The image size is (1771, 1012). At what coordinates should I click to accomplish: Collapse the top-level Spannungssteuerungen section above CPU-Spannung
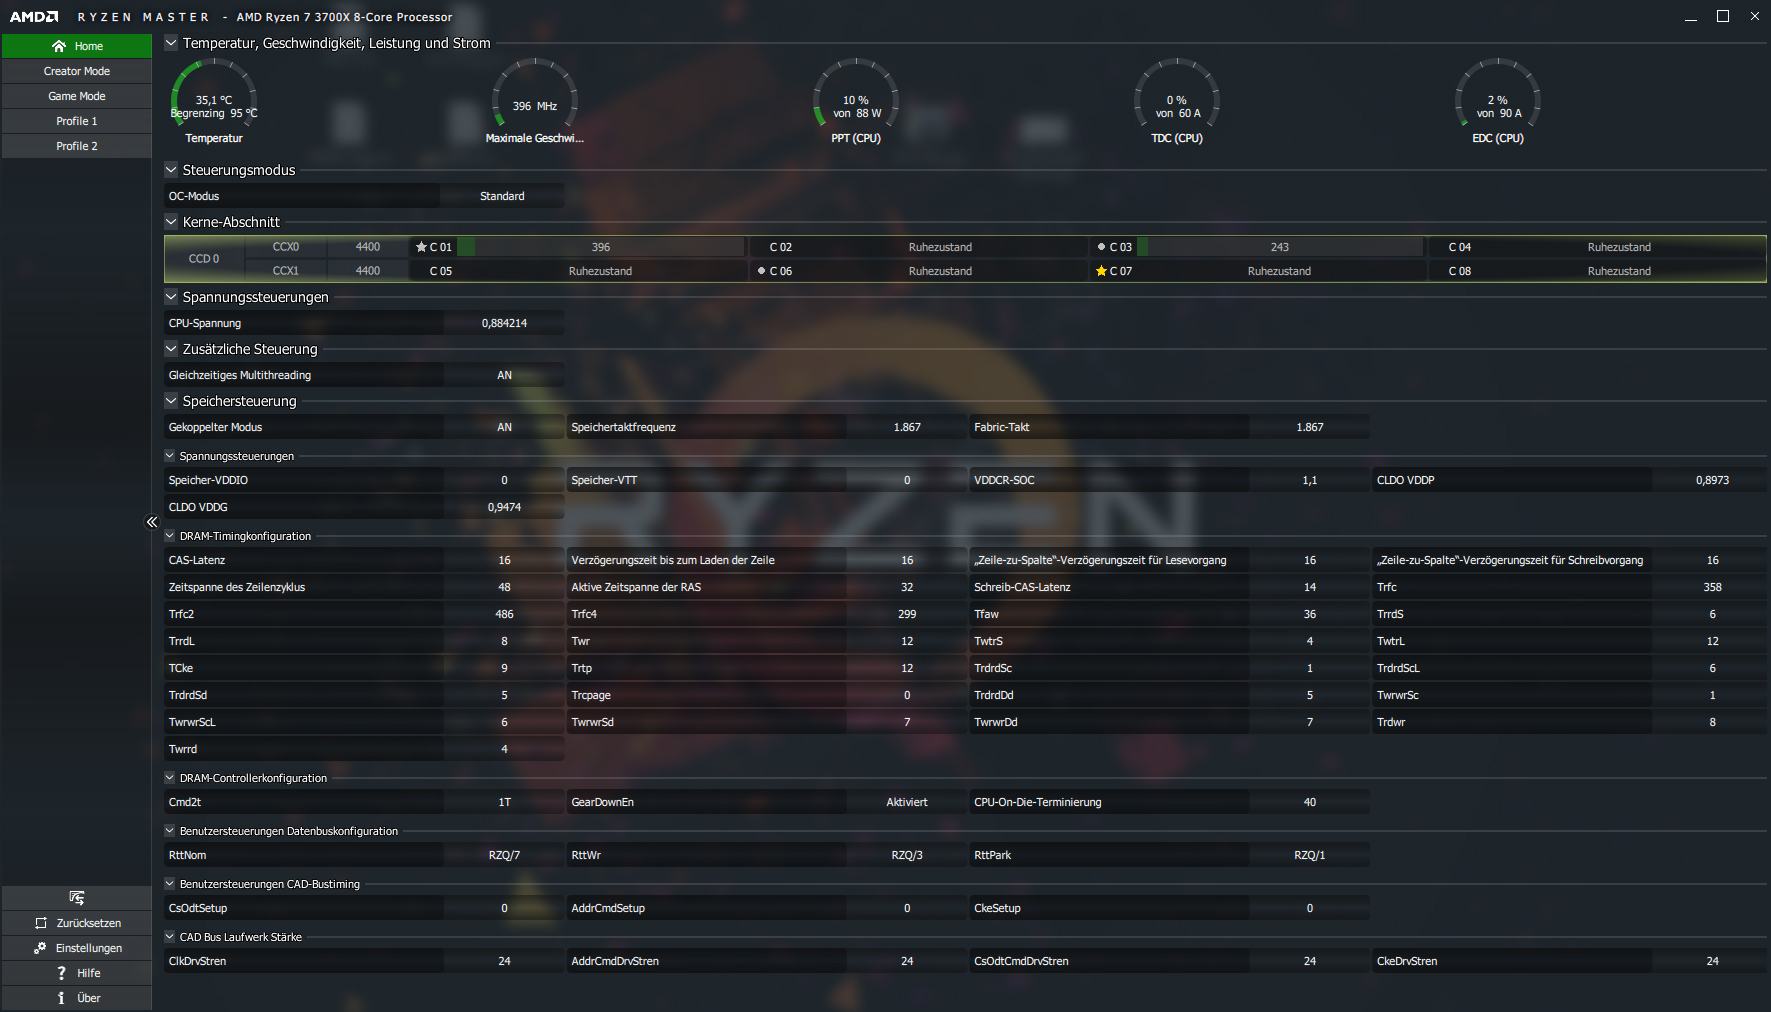coord(171,297)
